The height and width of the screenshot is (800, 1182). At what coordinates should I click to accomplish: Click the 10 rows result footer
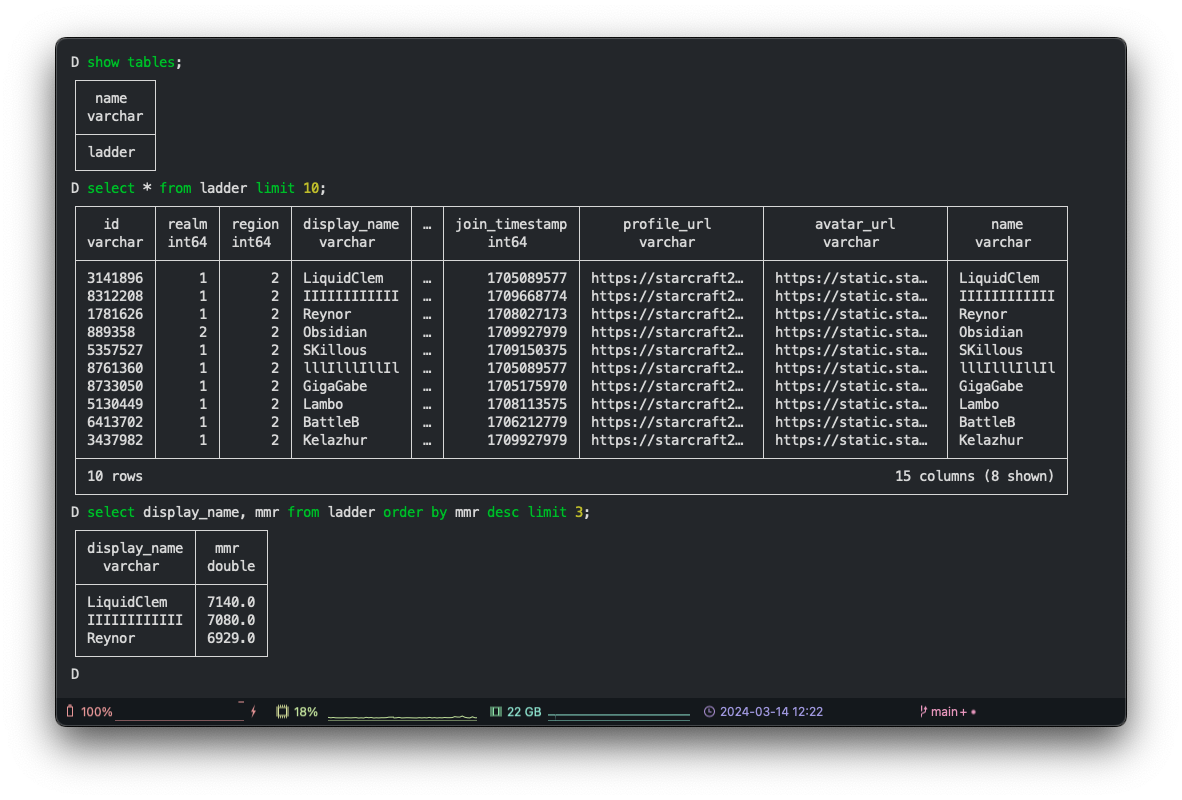(x=115, y=476)
